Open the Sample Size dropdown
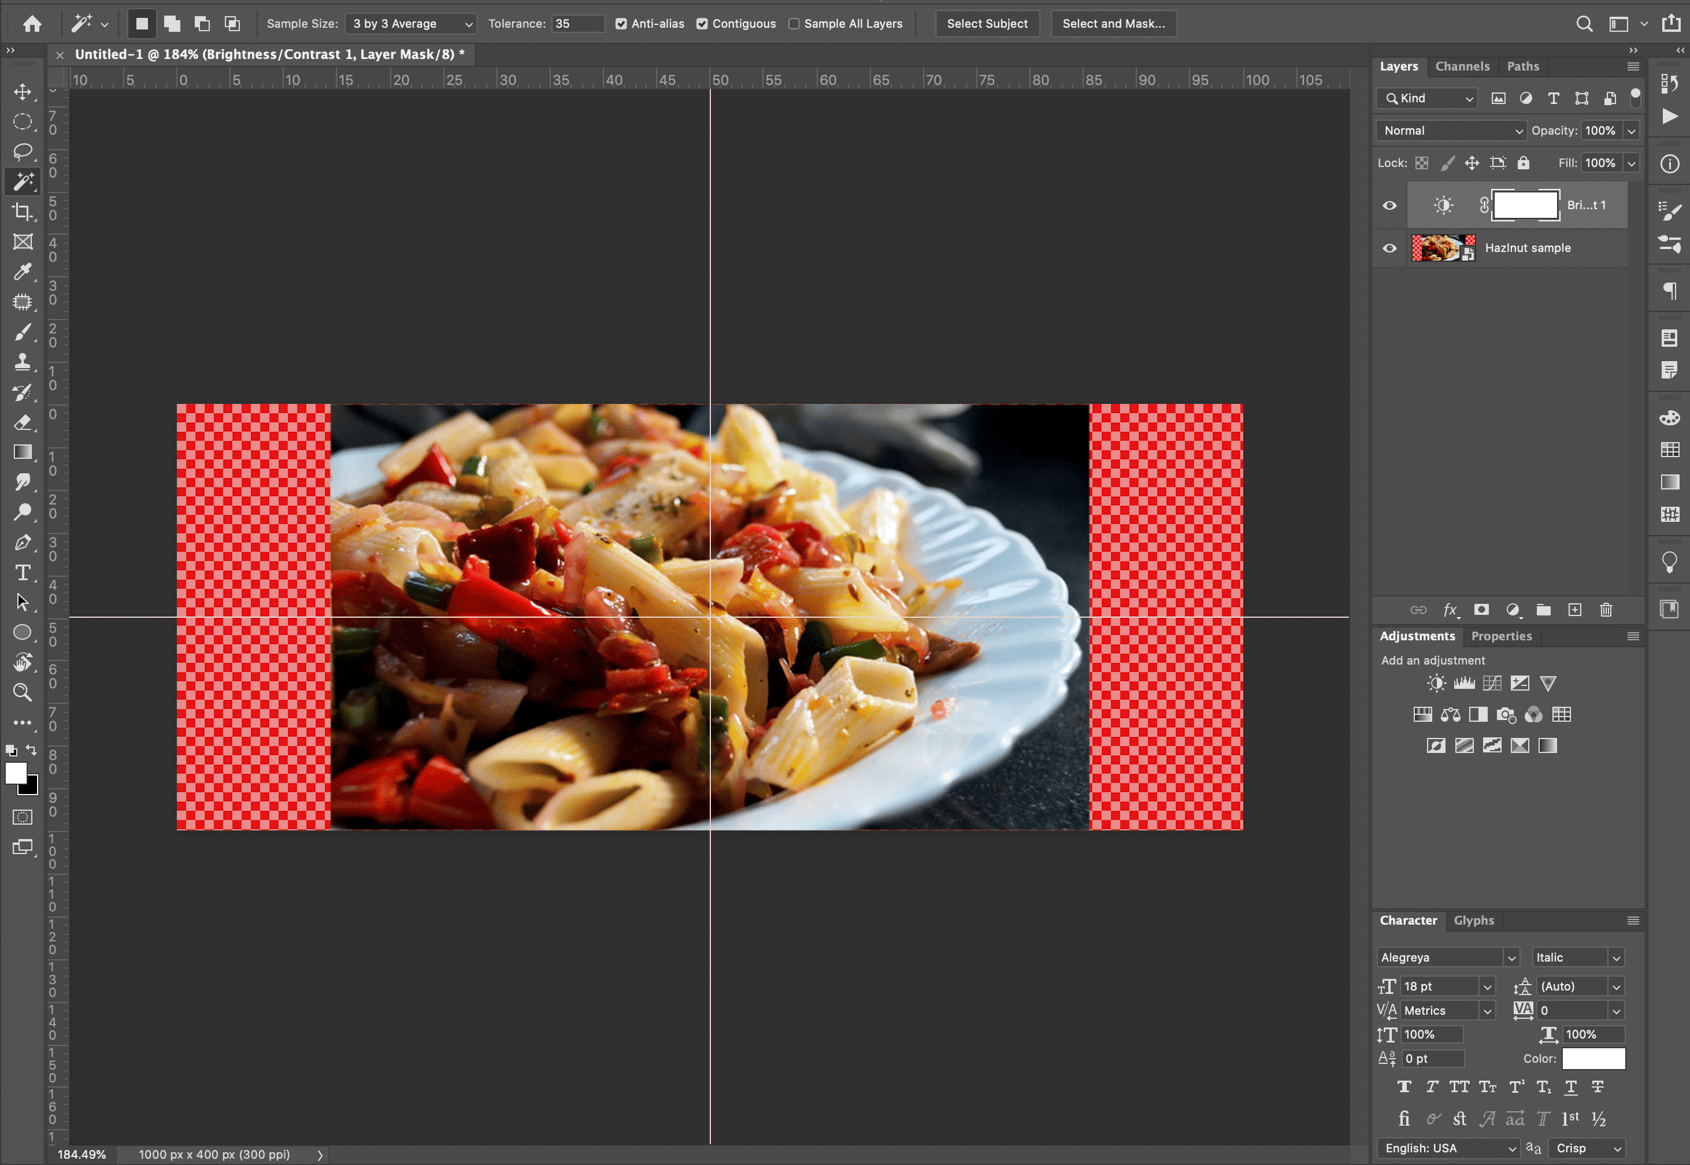1690x1165 pixels. tap(410, 23)
